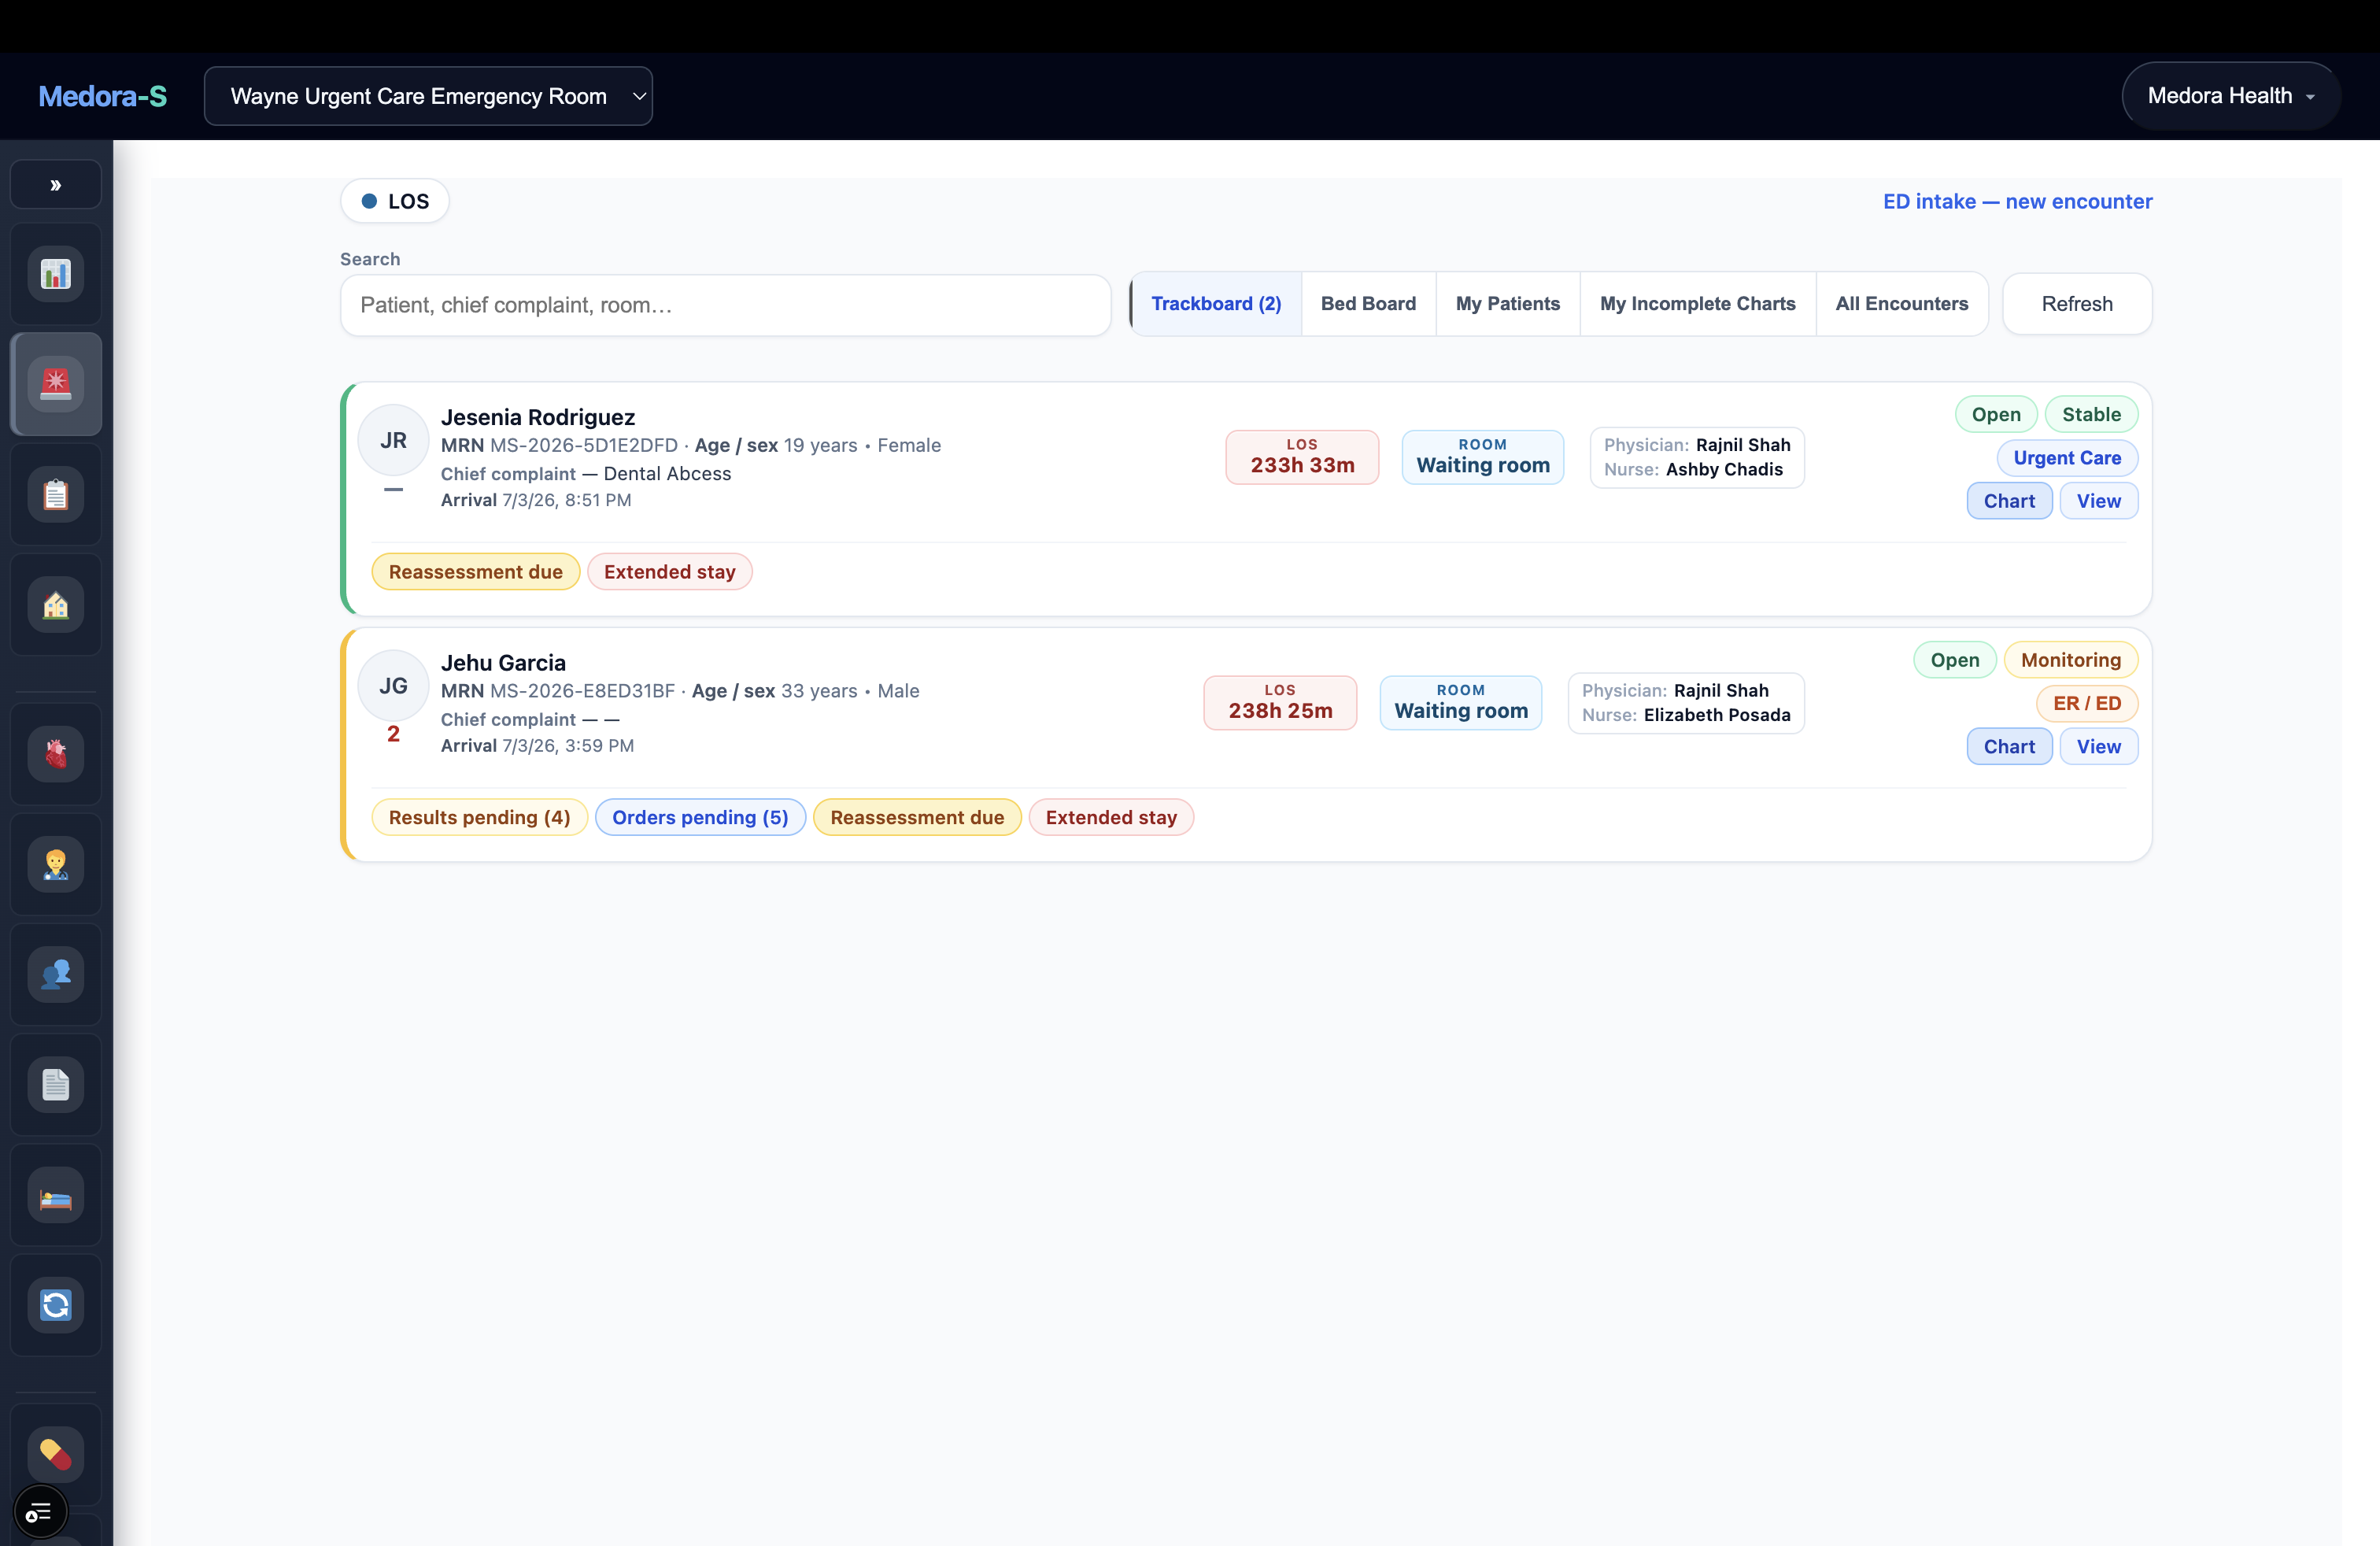Click the red acuity number 2 under JG
2380x1546 pixels.
click(394, 735)
